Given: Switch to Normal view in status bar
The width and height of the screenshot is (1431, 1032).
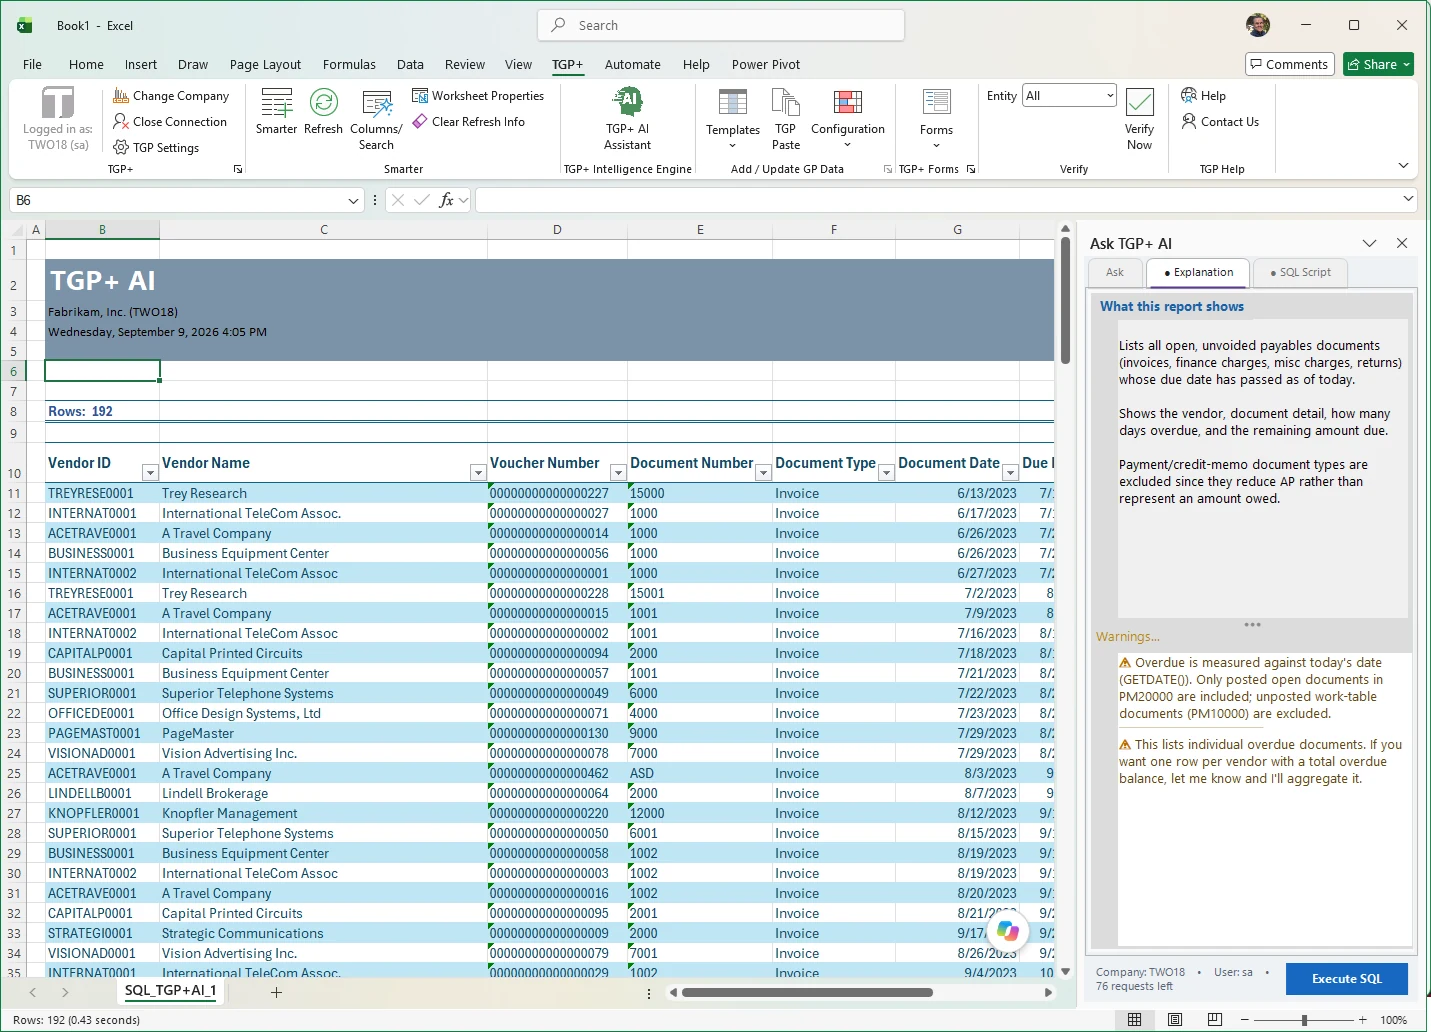Looking at the screenshot, I should point(1135,1020).
